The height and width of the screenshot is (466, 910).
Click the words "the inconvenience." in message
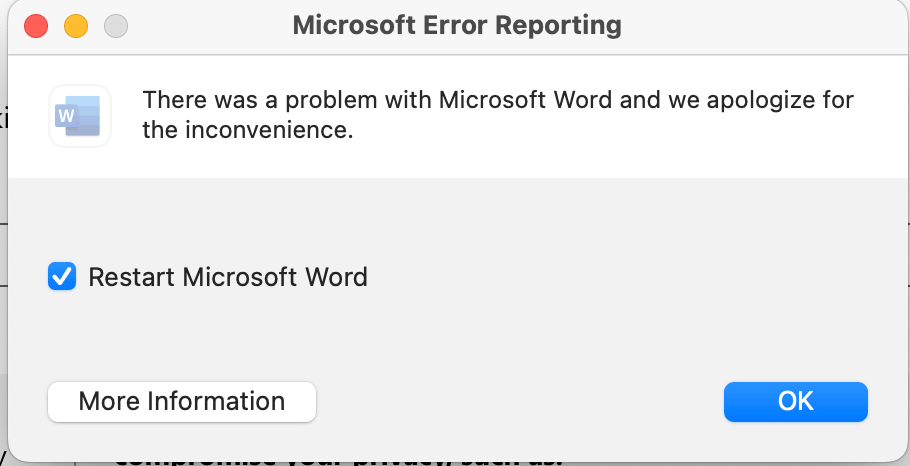tap(248, 130)
